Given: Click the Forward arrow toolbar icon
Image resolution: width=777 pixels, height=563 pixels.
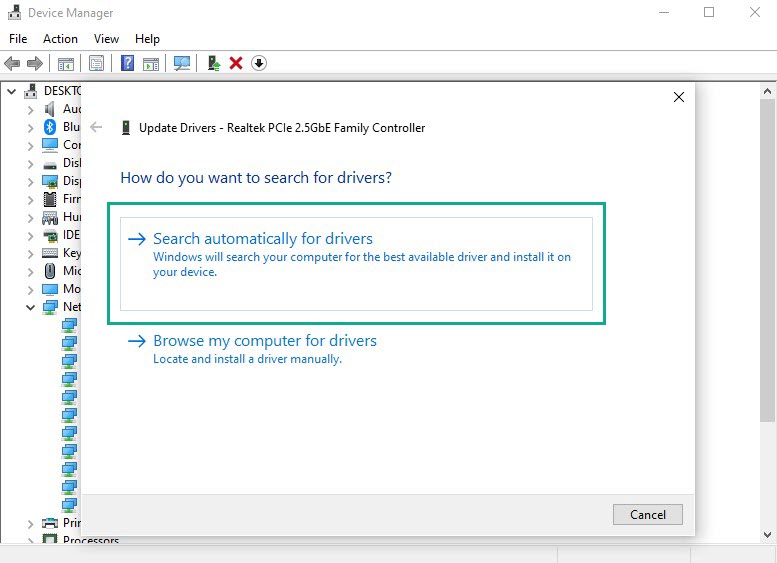Looking at the screenshot, I should pos(35,63).
